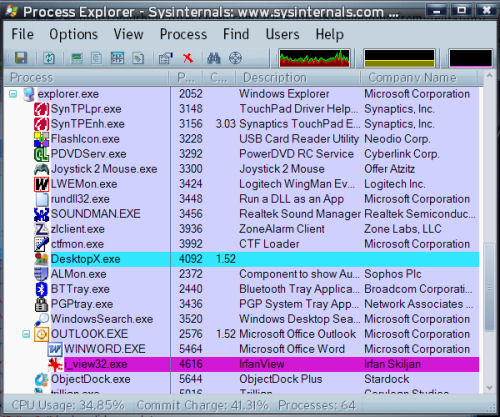Click the scrollbar down arrow
The width and height of the screenshot is (500, 417).
[x=489, y=387]
